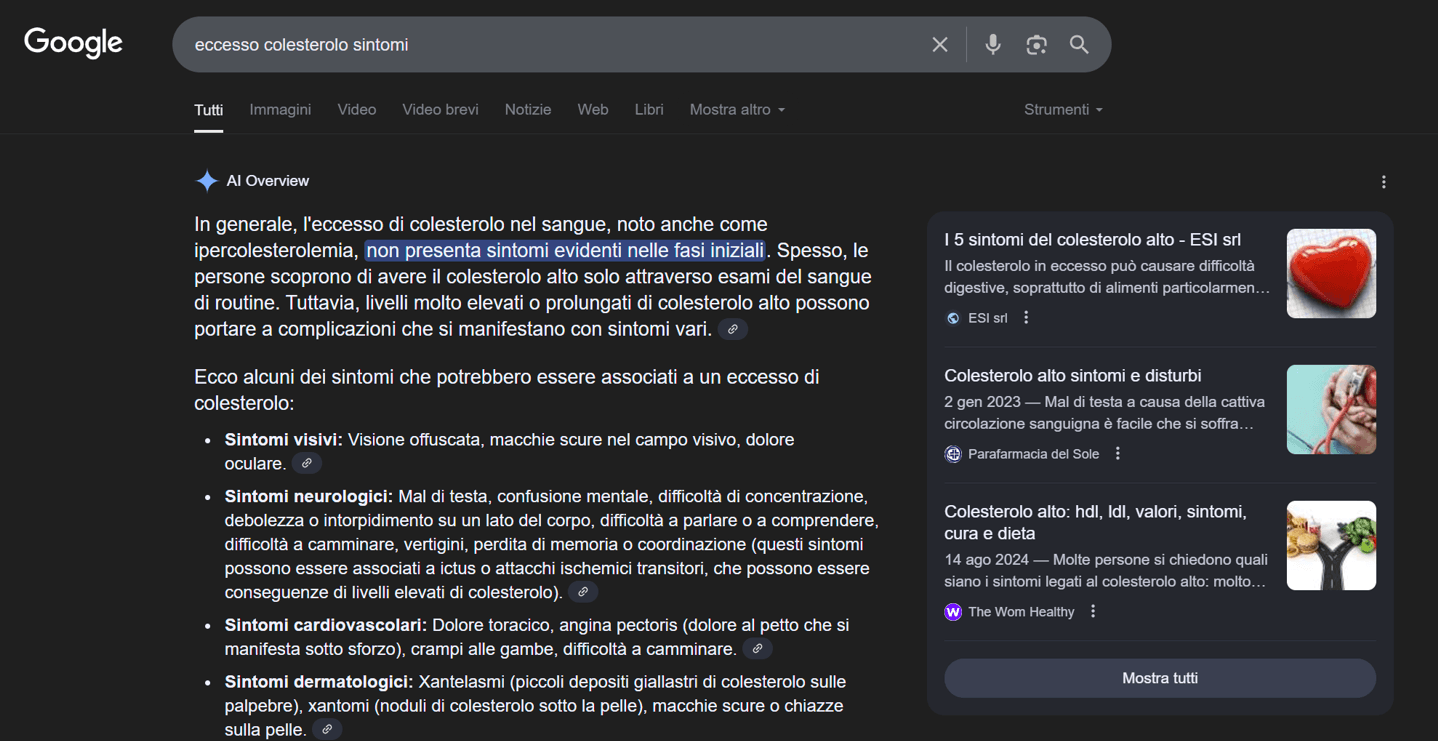Clear the search query with the X icon
Viewport: 1438px width, 741px height.
pos(939,45)
